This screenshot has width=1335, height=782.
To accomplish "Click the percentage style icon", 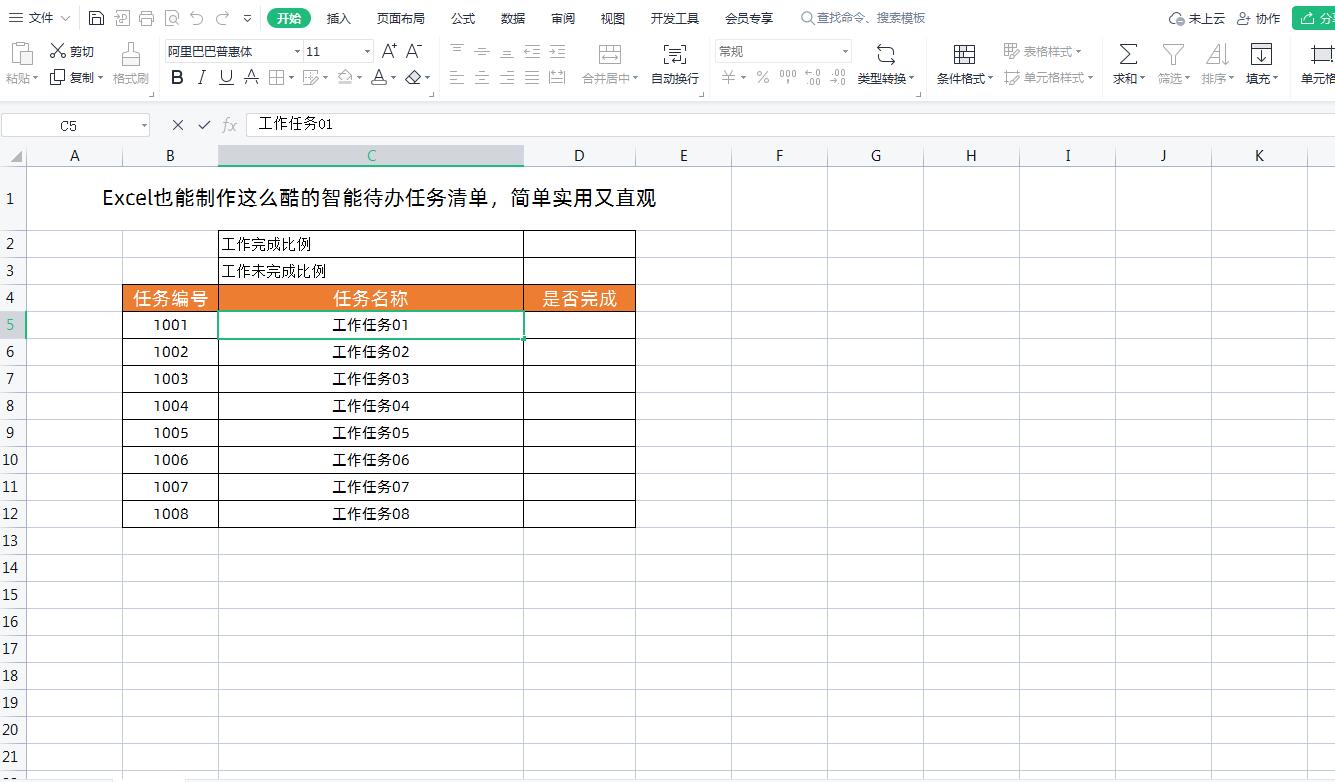I will pyautogui.click(x=762, y=77).
